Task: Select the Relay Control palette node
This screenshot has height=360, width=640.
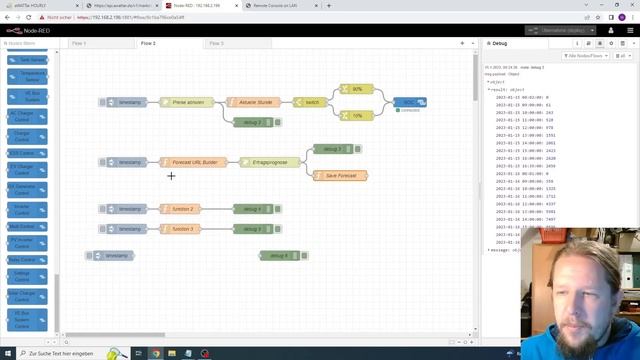Action: [27, 260]
